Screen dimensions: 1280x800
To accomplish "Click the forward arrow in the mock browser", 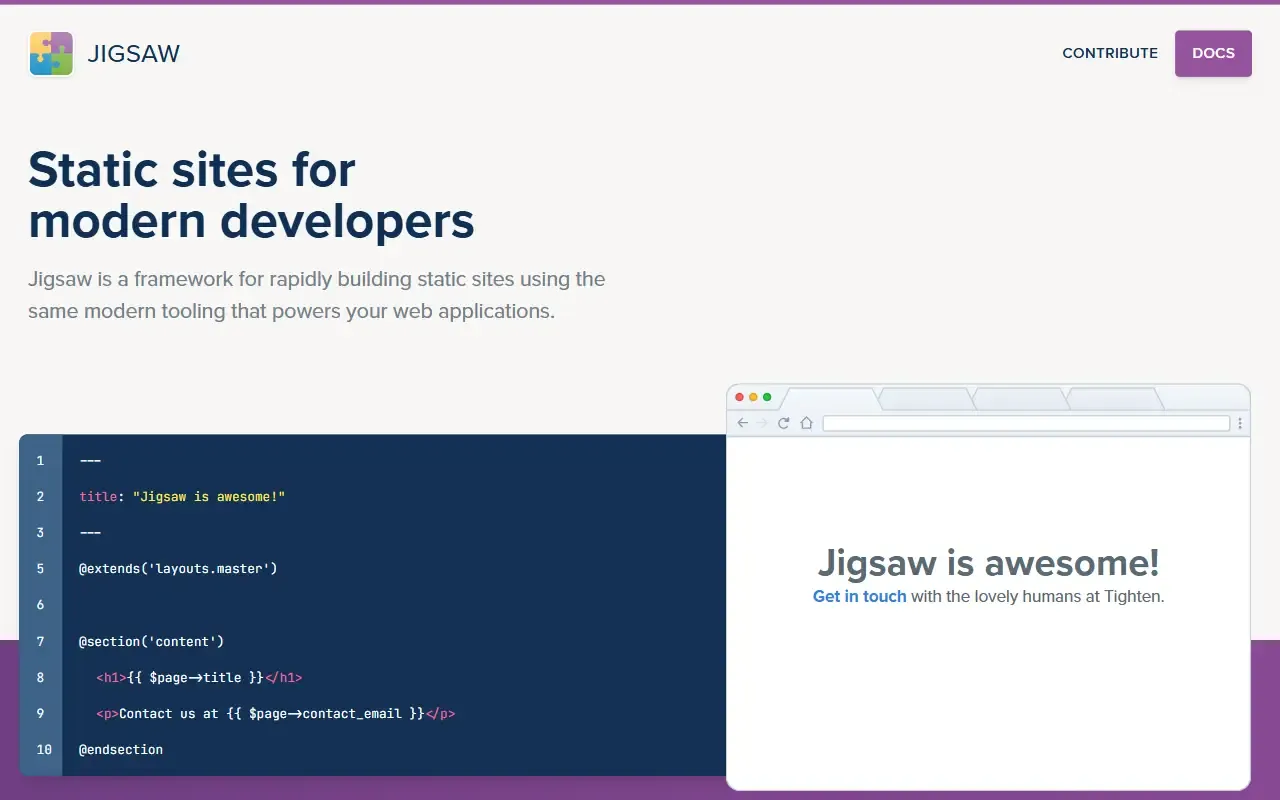I will pos(762,423).
